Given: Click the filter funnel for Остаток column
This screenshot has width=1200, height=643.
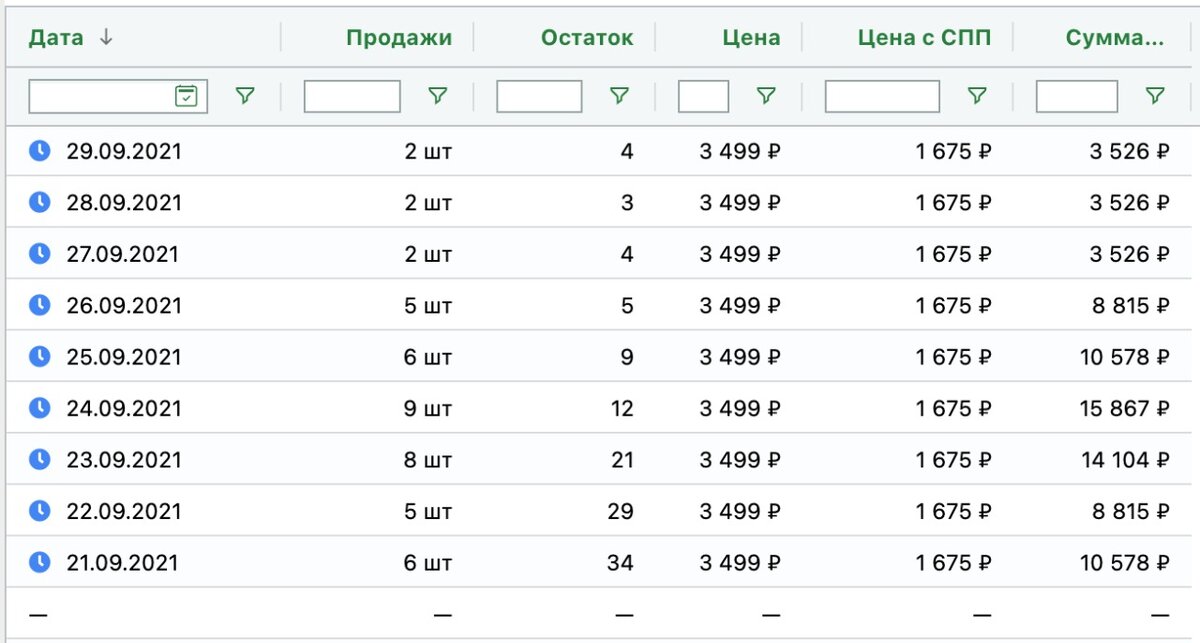Looking at the screenshot, I should [620, 95].
